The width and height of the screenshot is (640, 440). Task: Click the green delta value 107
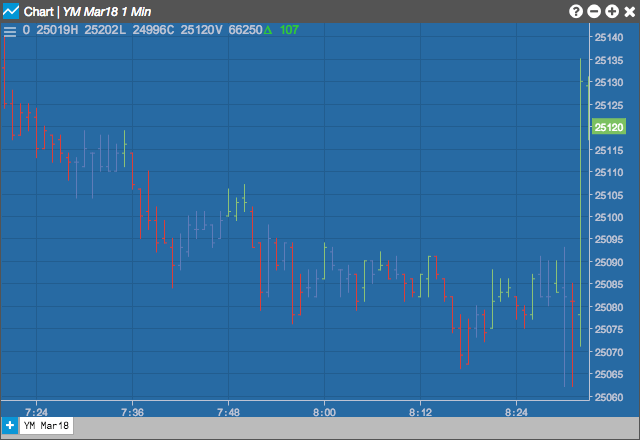tap(289, 30)
